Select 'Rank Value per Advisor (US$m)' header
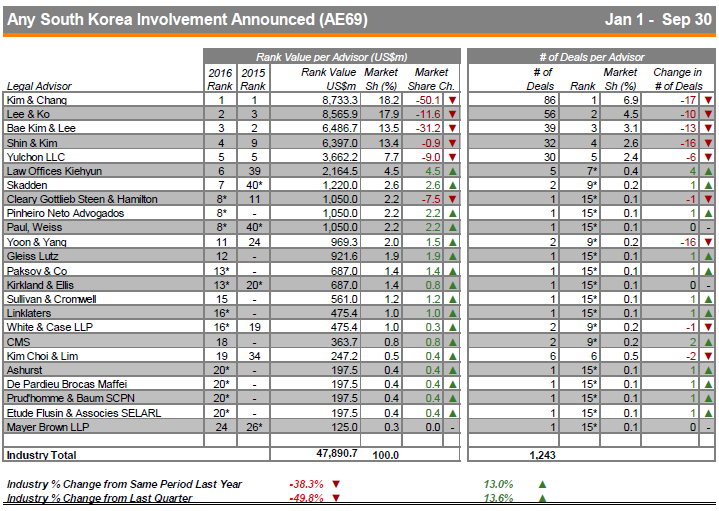Image resolution: width=719 pixels, height=511 pixels. tap(332, 57)
